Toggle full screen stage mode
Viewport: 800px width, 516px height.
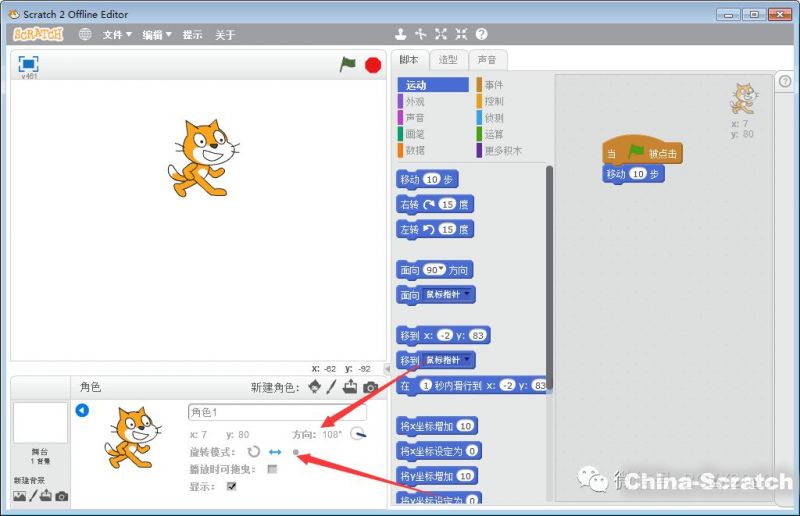pos(29,64)
